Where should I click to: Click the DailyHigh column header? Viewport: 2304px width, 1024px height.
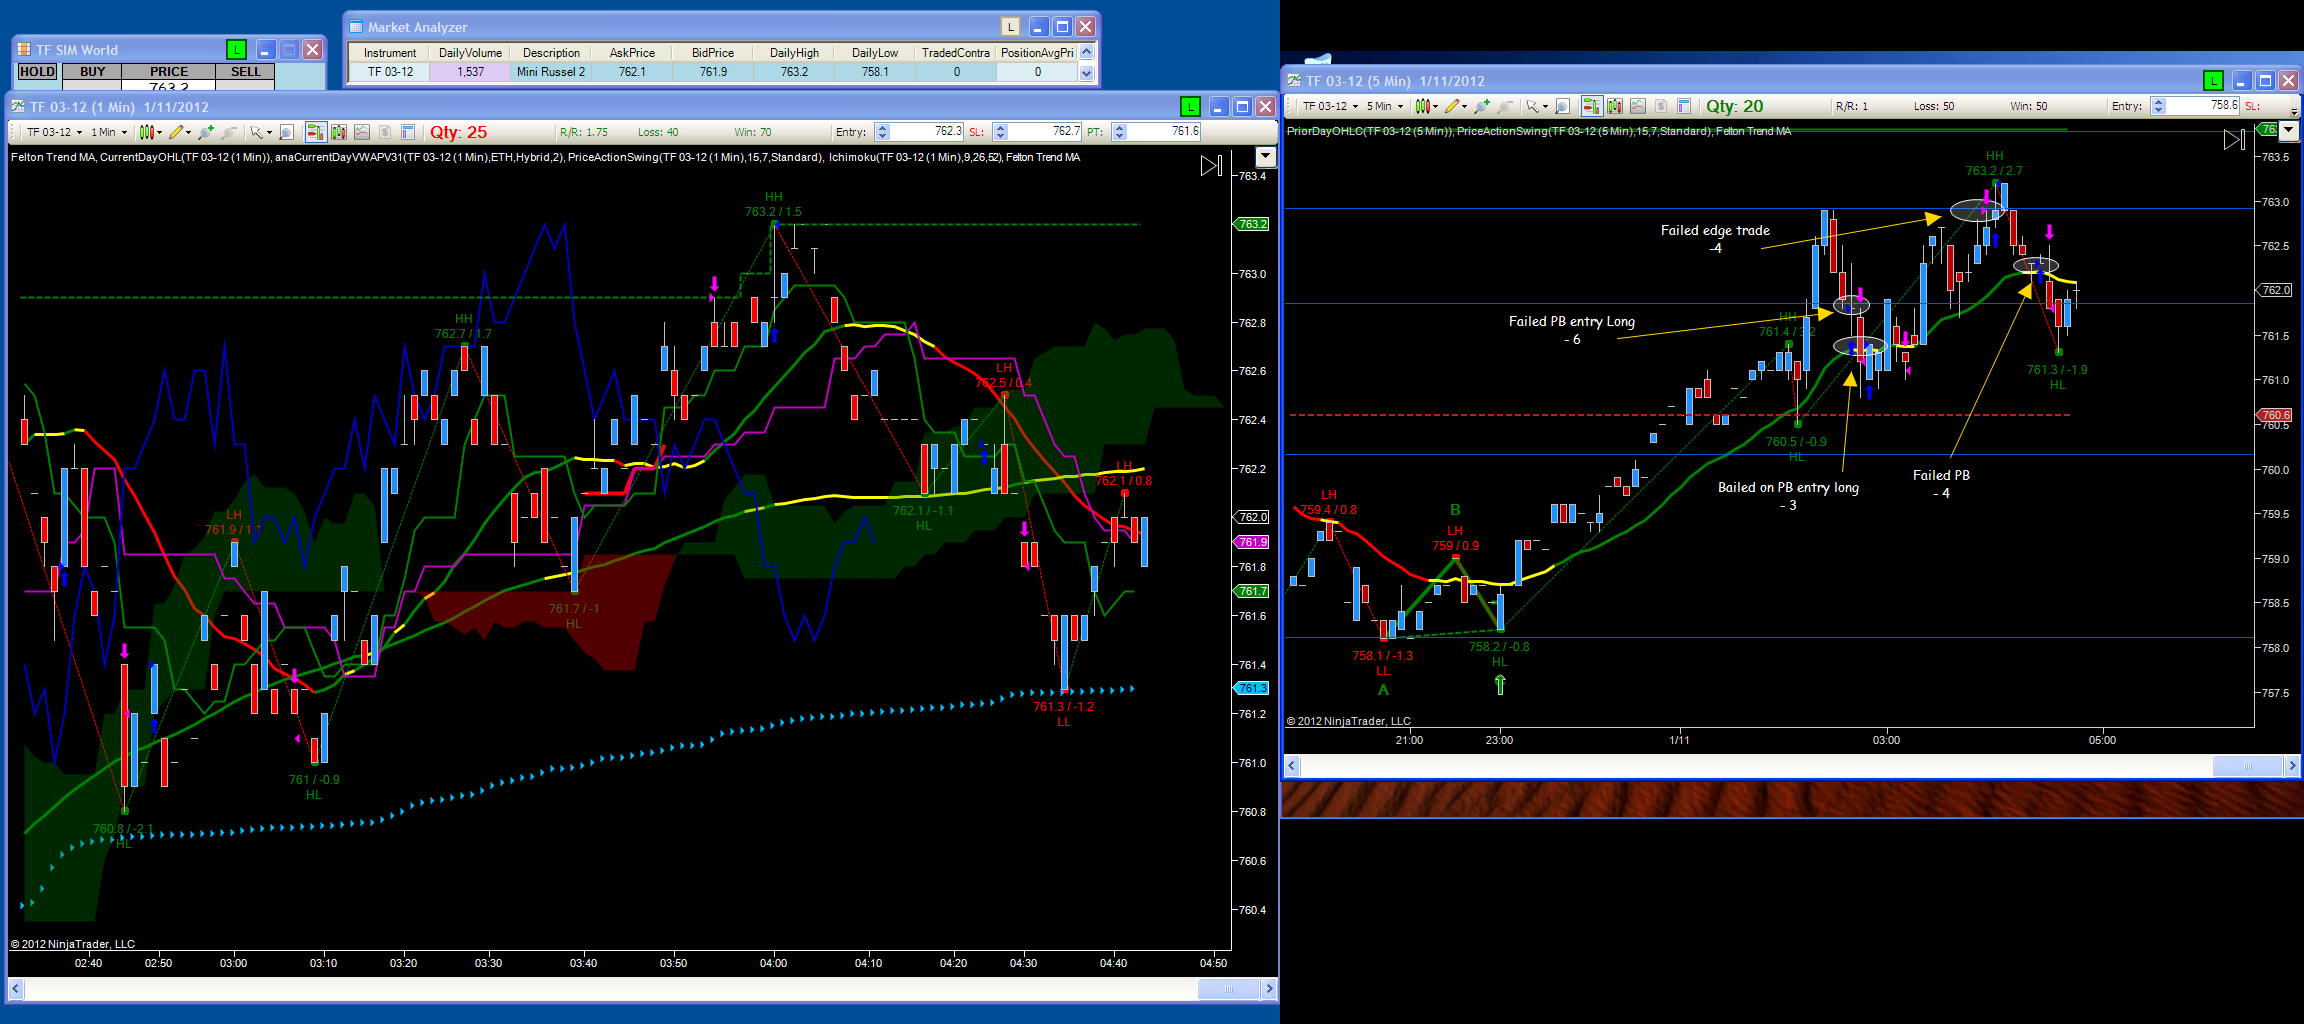[x=794, y=53]
